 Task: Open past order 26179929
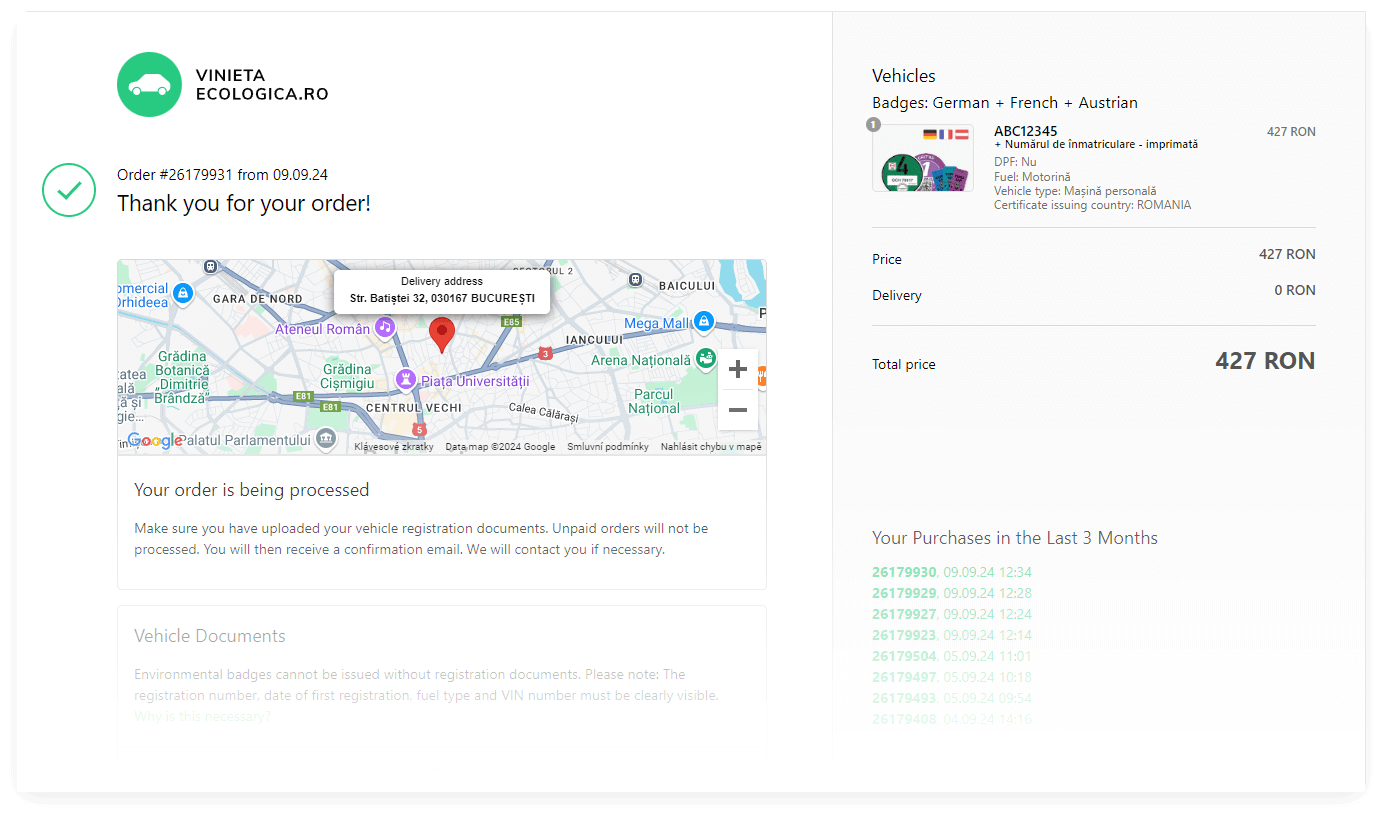click(904, 593)
